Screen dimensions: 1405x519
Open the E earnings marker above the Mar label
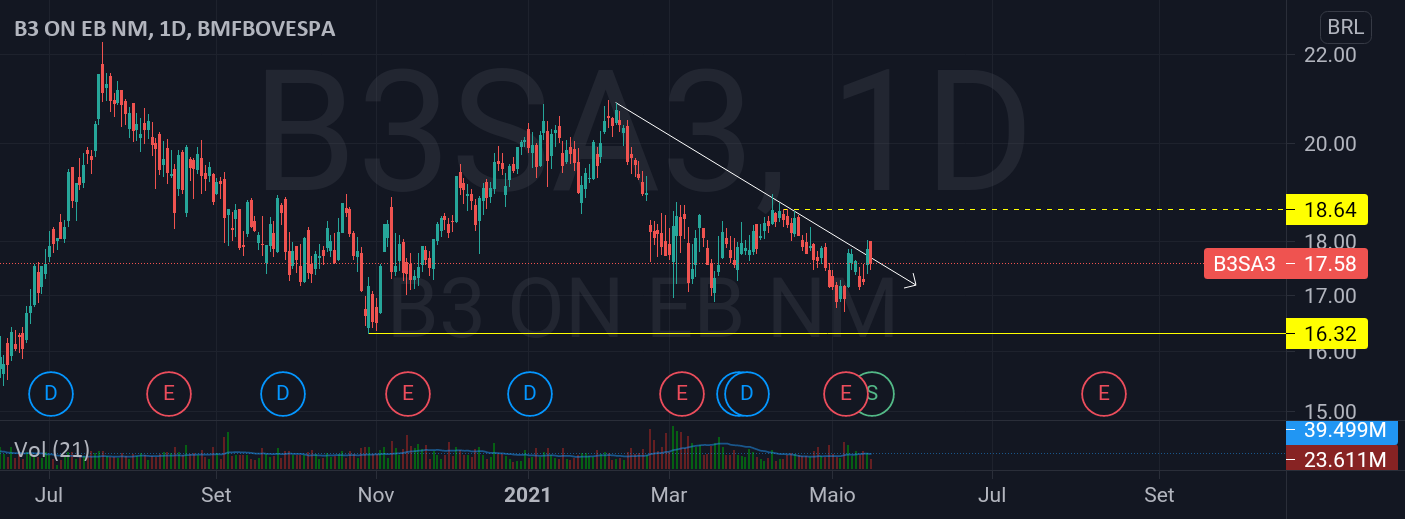tap(682, 393)
